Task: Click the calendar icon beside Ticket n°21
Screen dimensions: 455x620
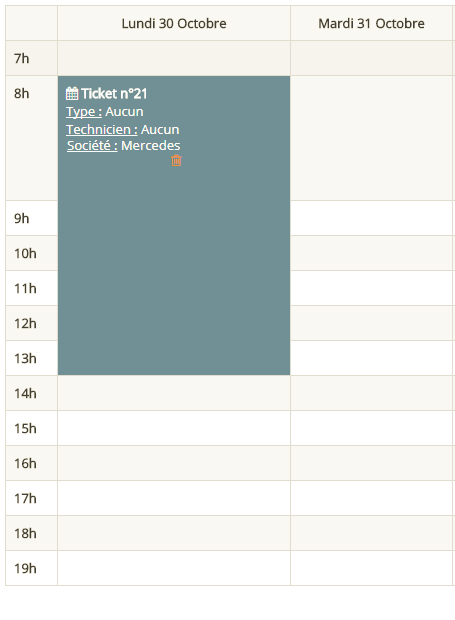Action: (x=72, y=94)
